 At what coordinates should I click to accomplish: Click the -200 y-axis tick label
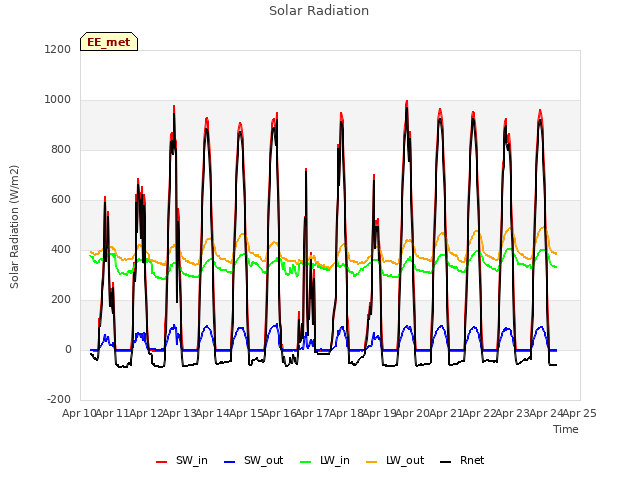(x=59, y=399)
